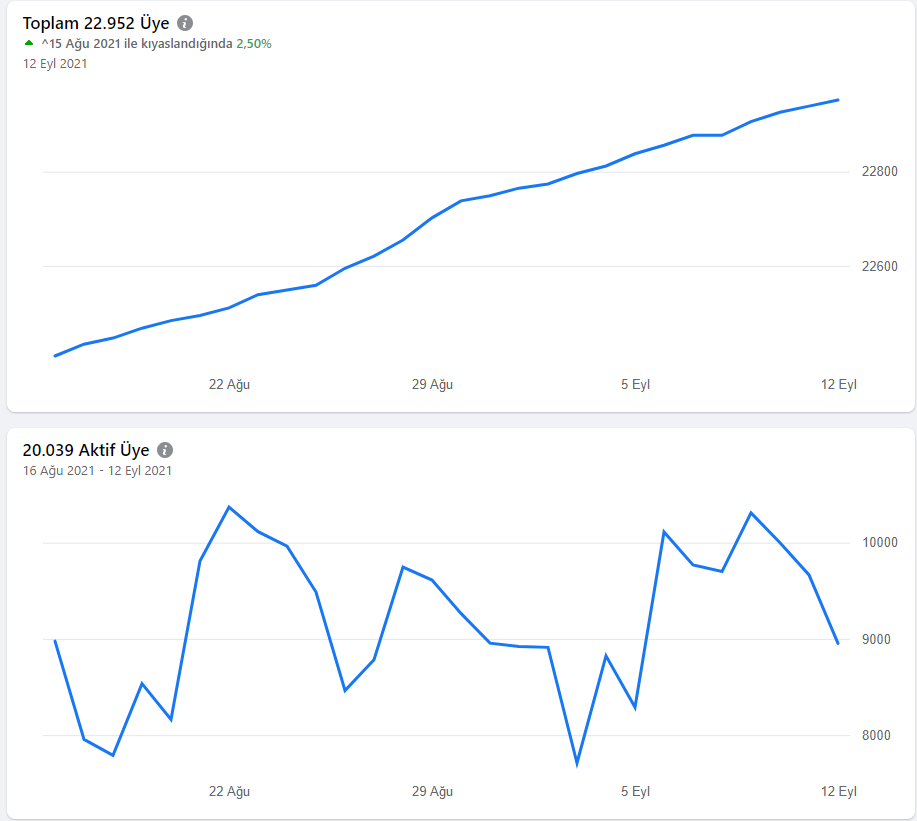Click the 5 Eyl label on active members chart
Image resolution: width=917 pixels, height=821 pixels.
click(635, 792)
